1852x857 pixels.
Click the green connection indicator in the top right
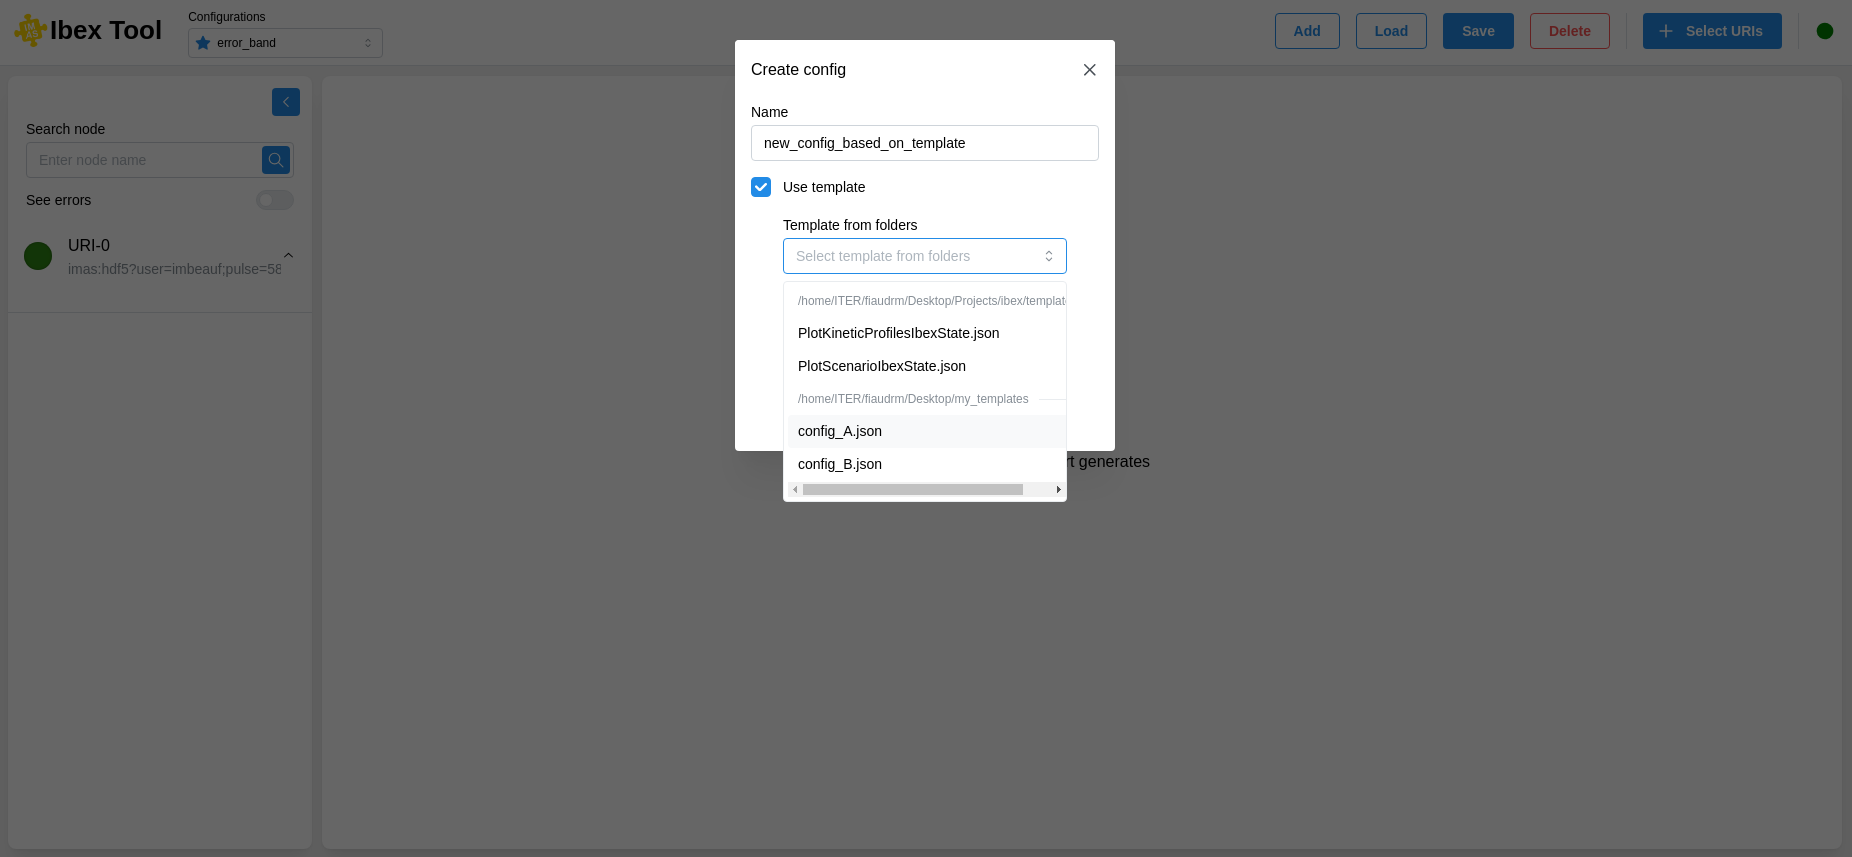click(1825, 31)
